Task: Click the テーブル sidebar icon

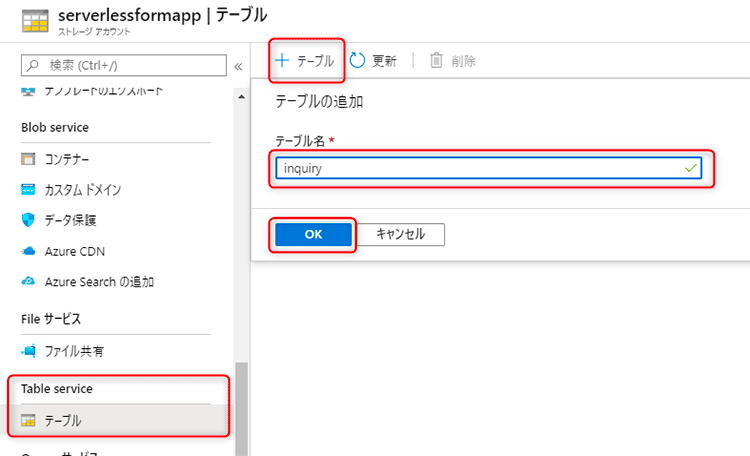Action: coord(28,421)
